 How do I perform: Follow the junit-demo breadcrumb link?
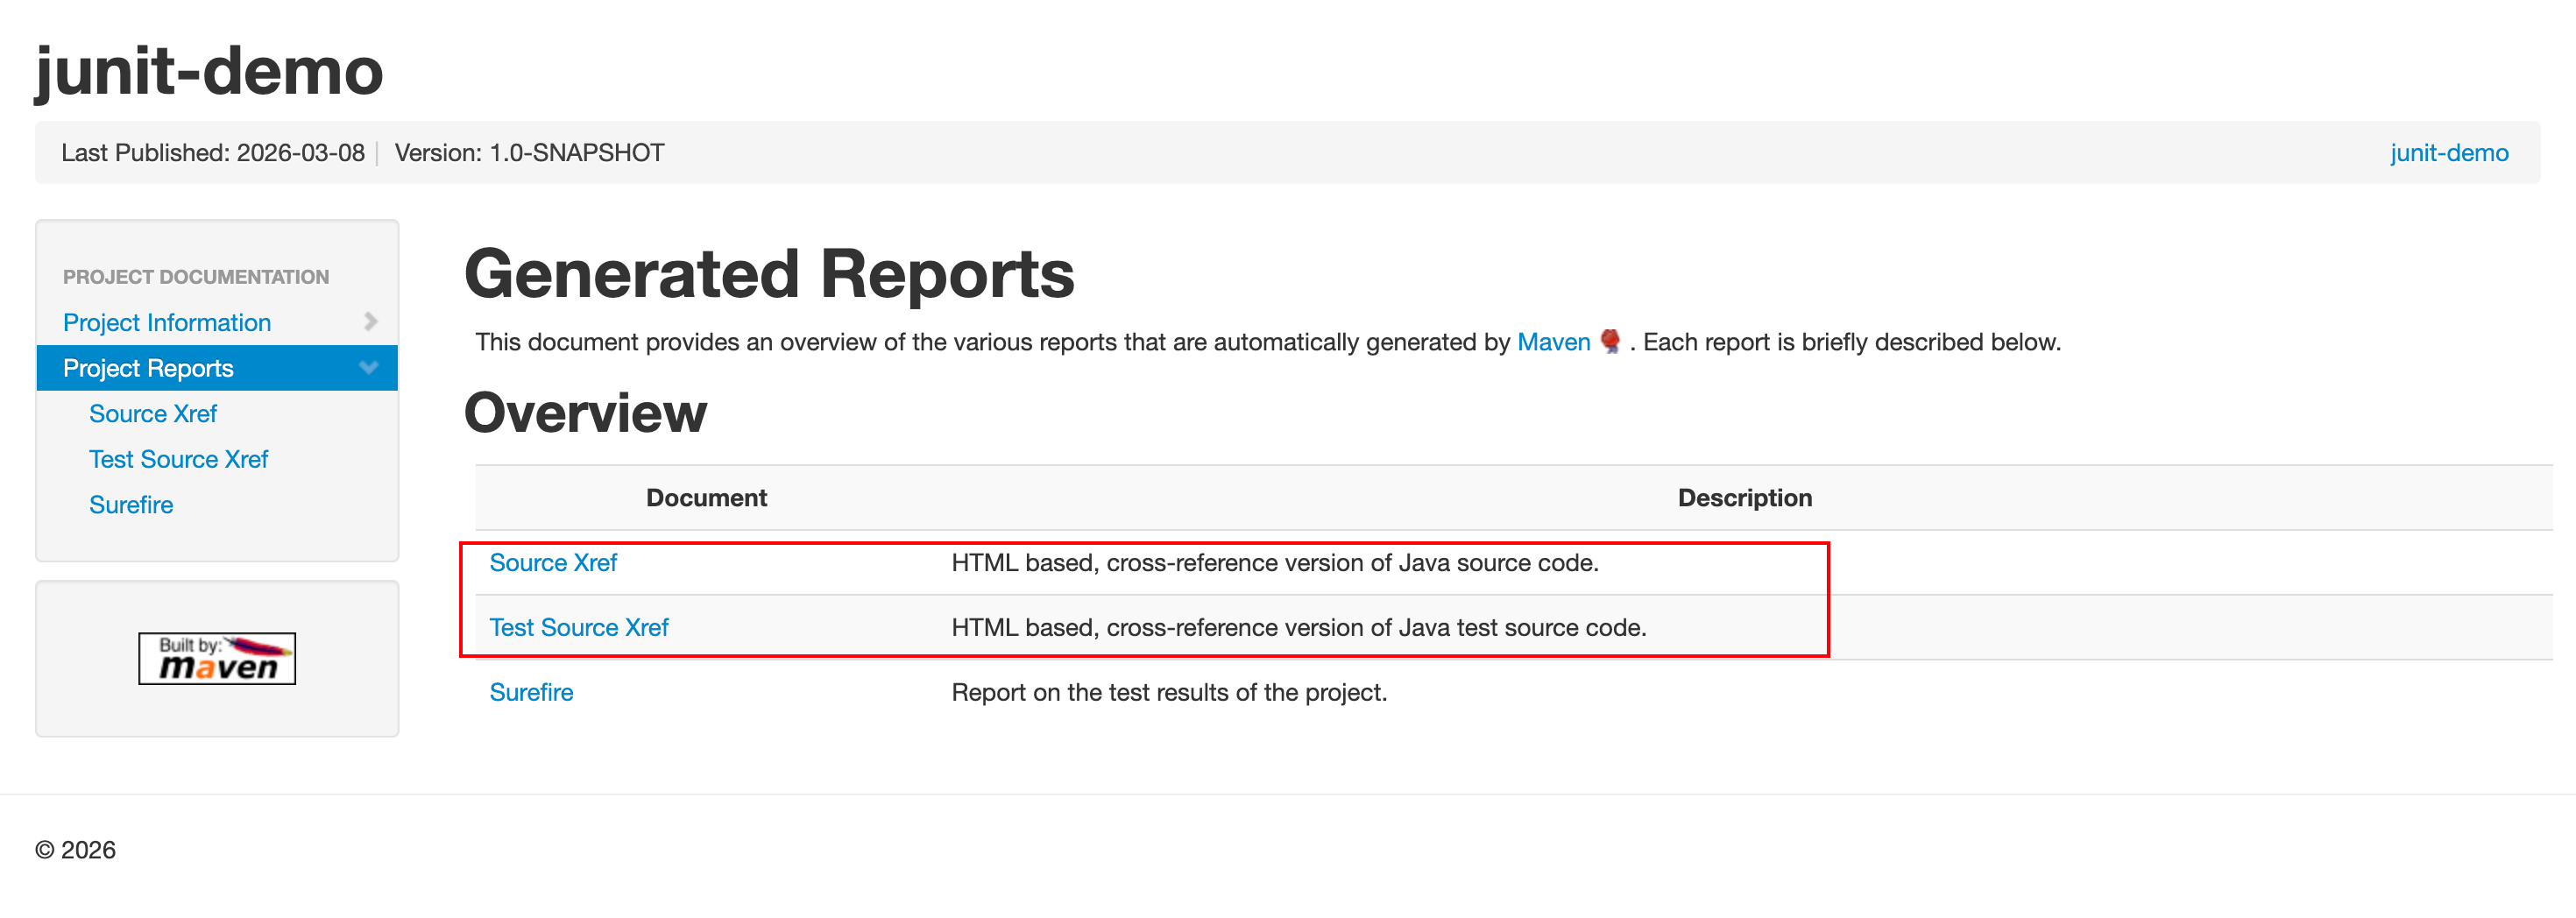point(2449,153)
